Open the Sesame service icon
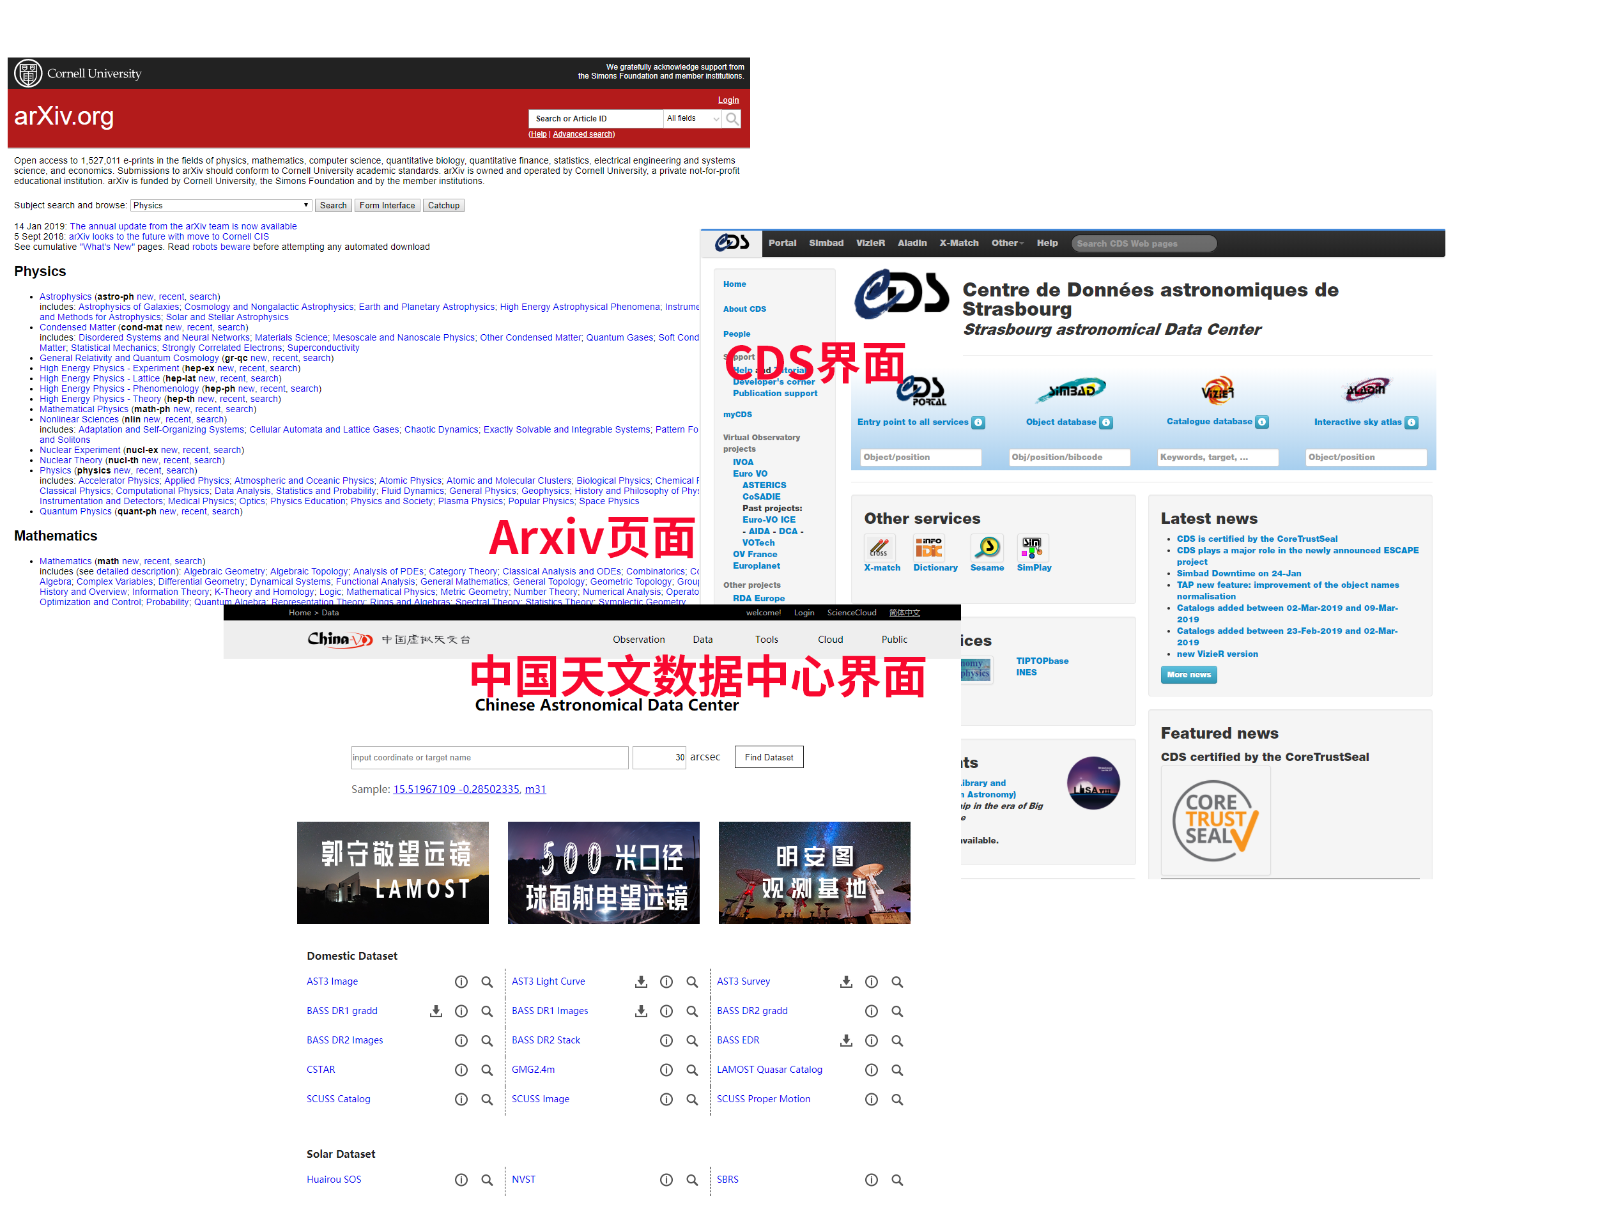The height and width of the screenshot is (1207, 1600). tap(988, 547)
